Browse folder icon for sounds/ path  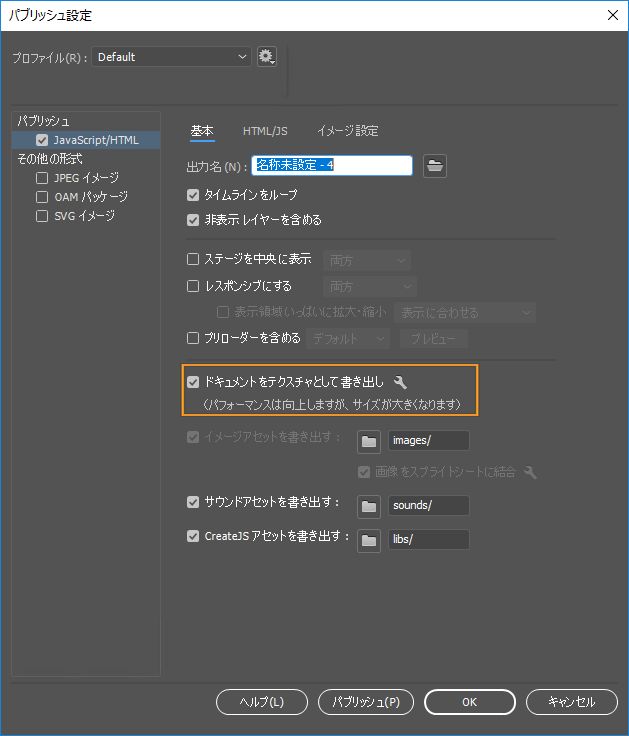pyautogui.click(x=368, y=506)
